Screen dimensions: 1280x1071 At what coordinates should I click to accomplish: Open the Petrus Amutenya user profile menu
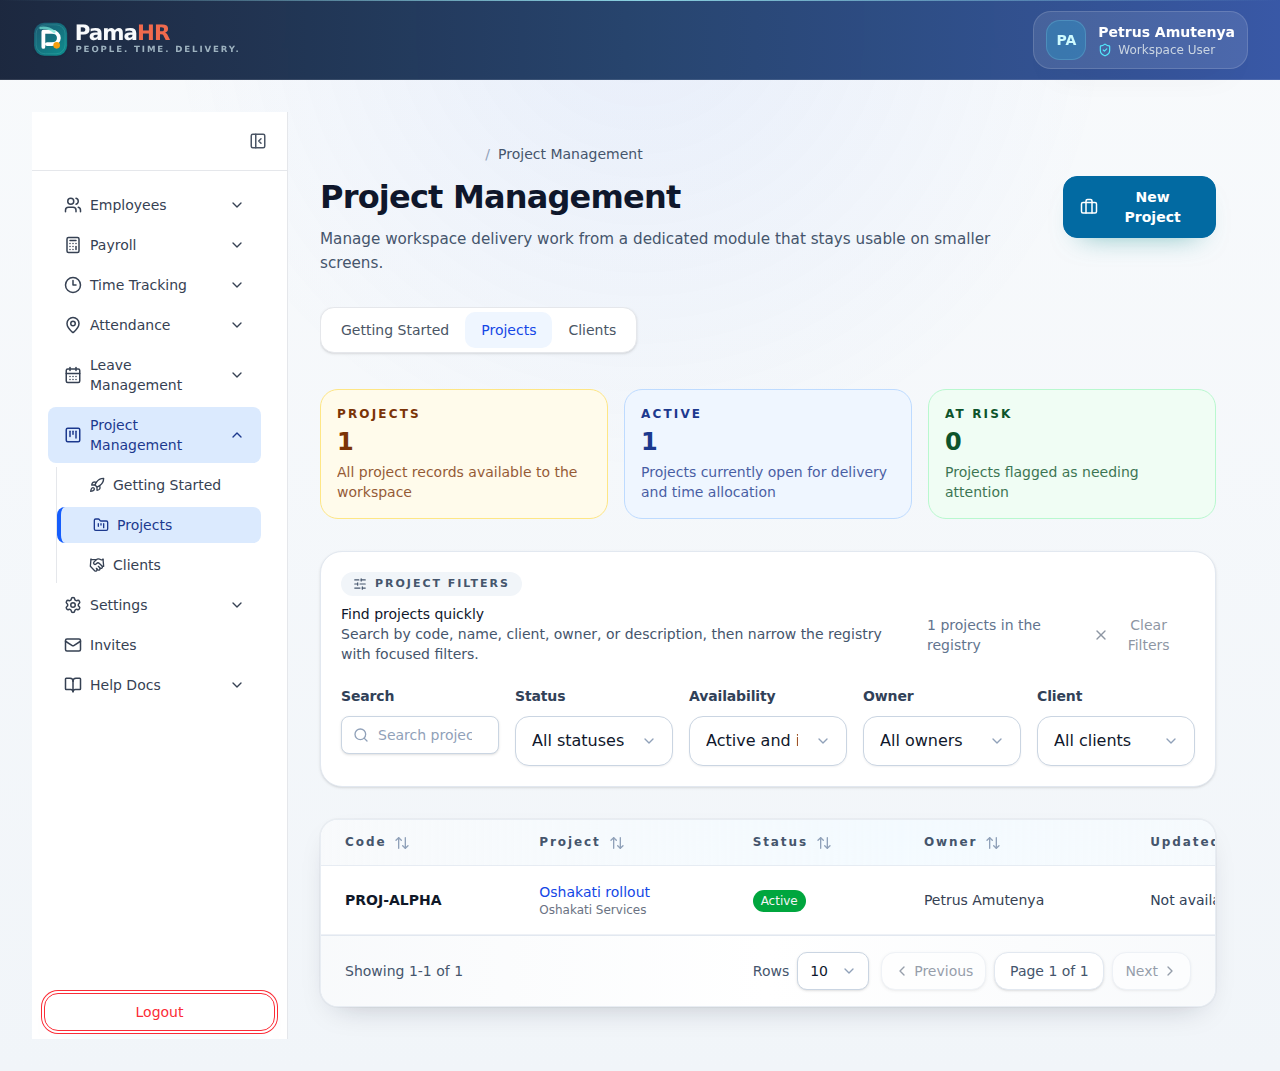pos(1140,40)
